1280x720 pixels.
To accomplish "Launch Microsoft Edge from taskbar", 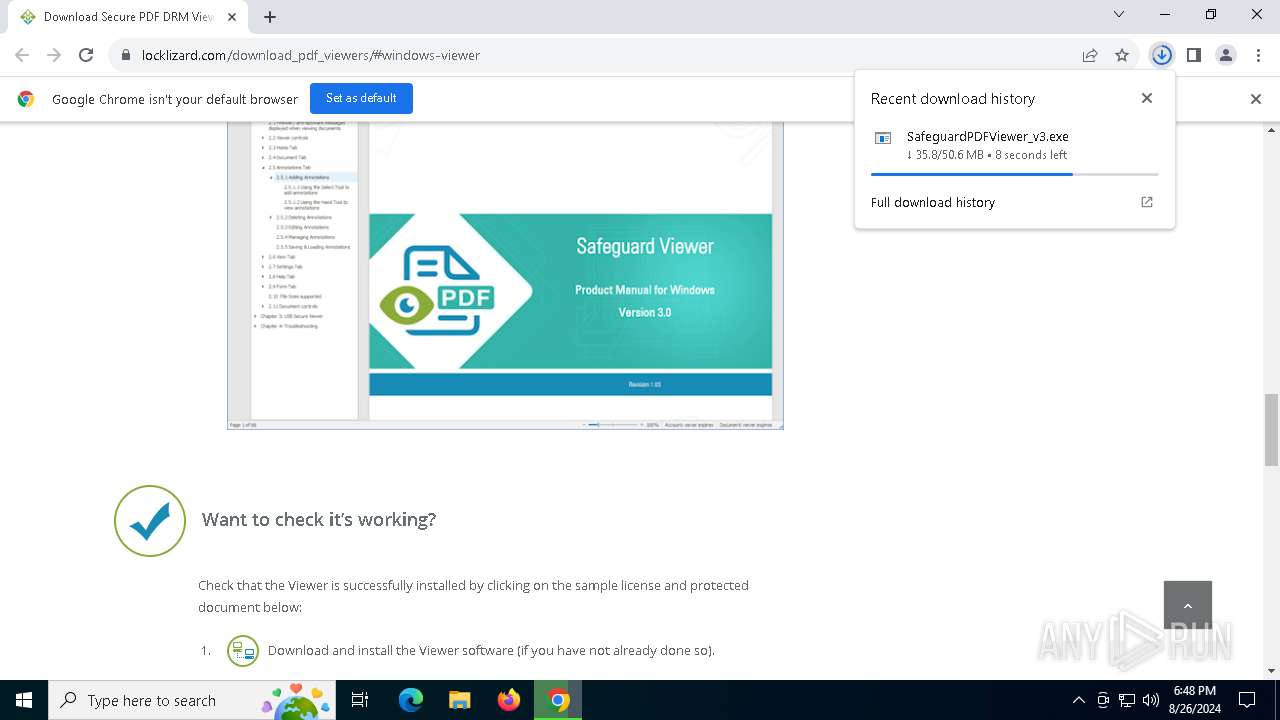I will (x=411, y=700).
